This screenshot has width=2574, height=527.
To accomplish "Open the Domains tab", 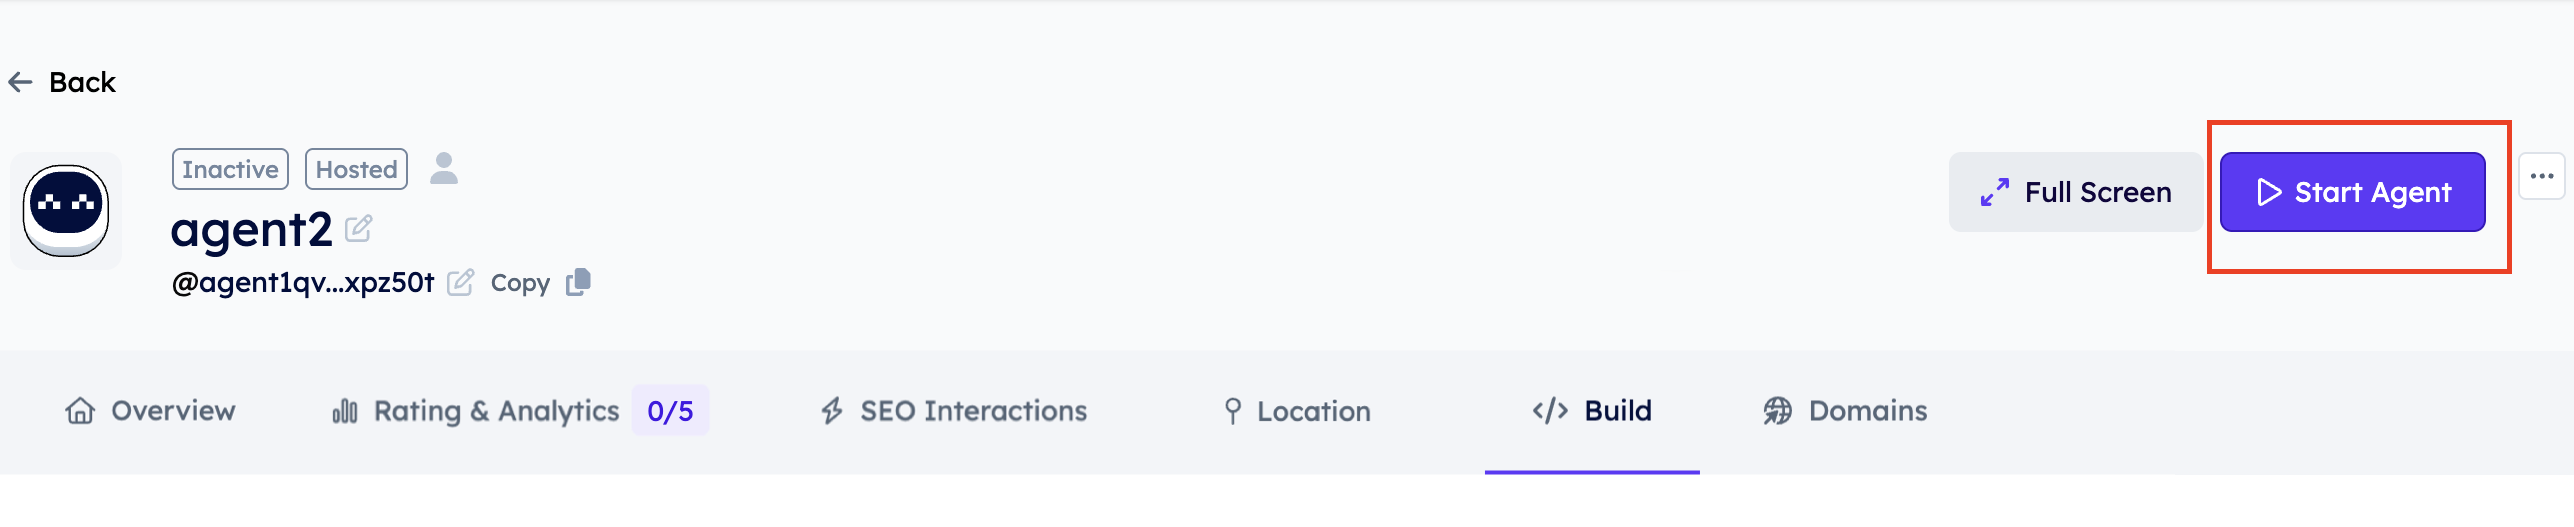I will point(1845,411).
